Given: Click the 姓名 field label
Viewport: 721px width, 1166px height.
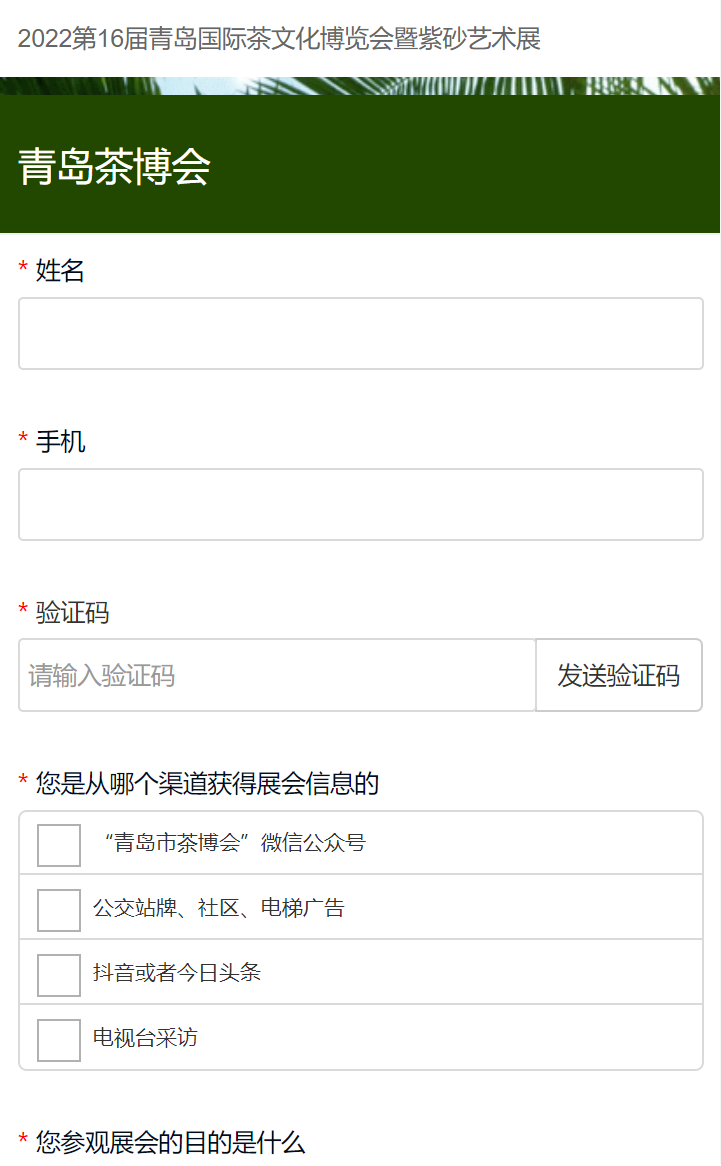Looking at the screenshot, I should coord(60,270).
